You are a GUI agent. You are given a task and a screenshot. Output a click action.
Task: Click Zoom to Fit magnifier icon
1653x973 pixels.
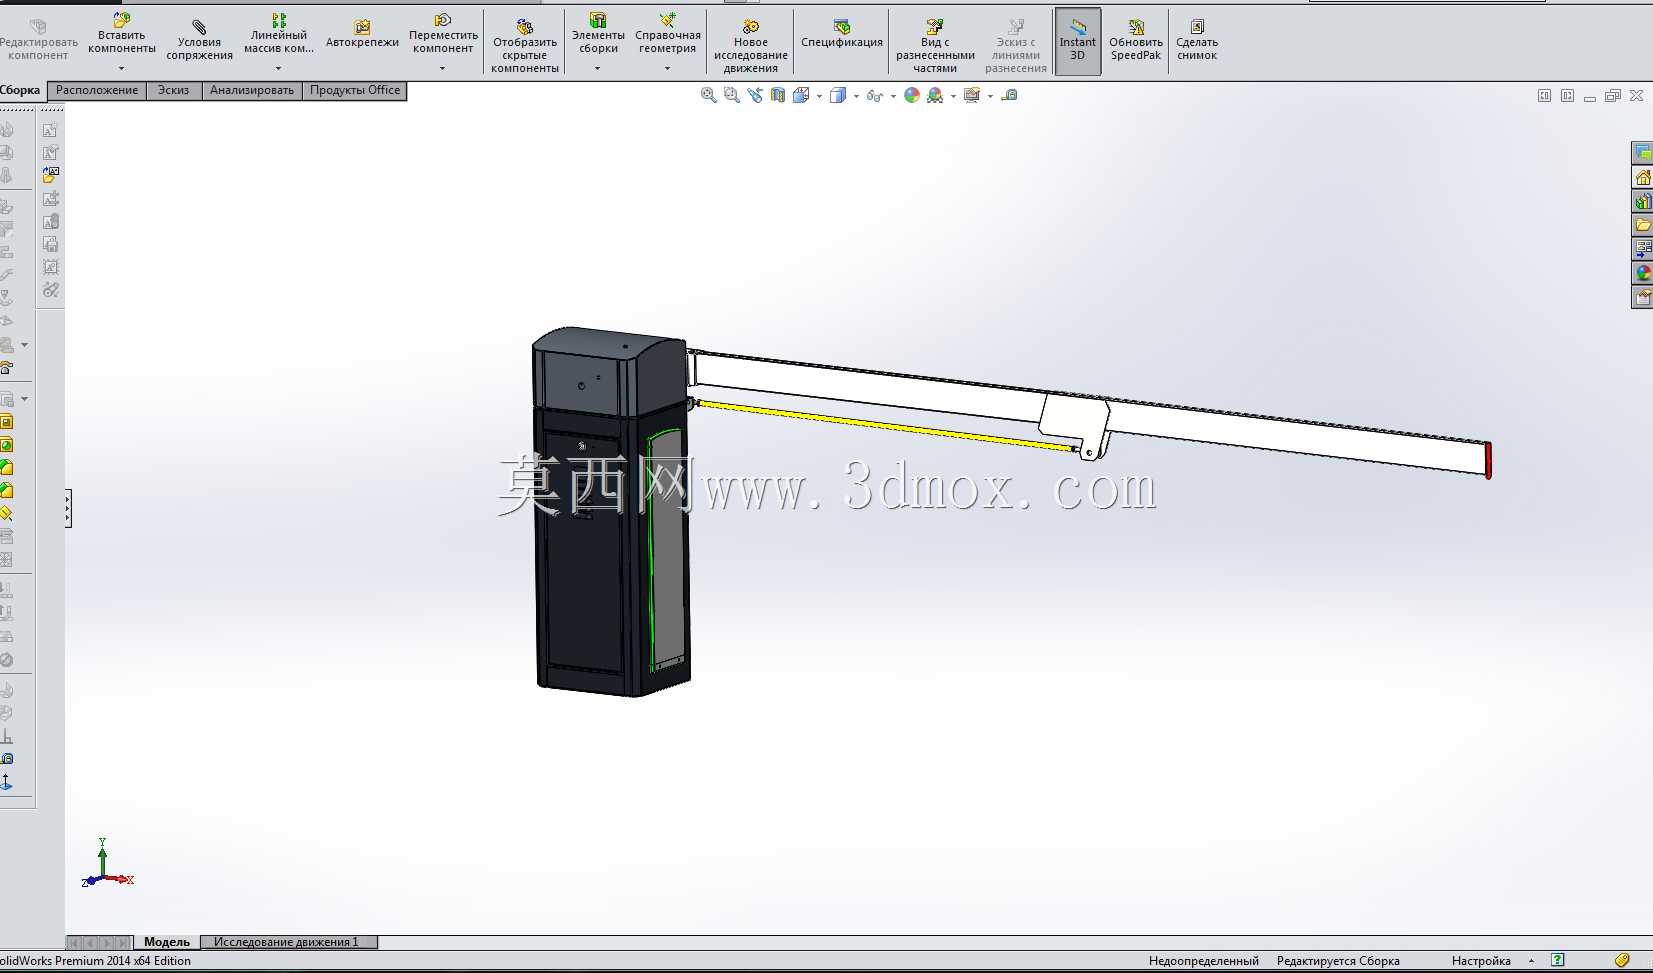point(708,95)
